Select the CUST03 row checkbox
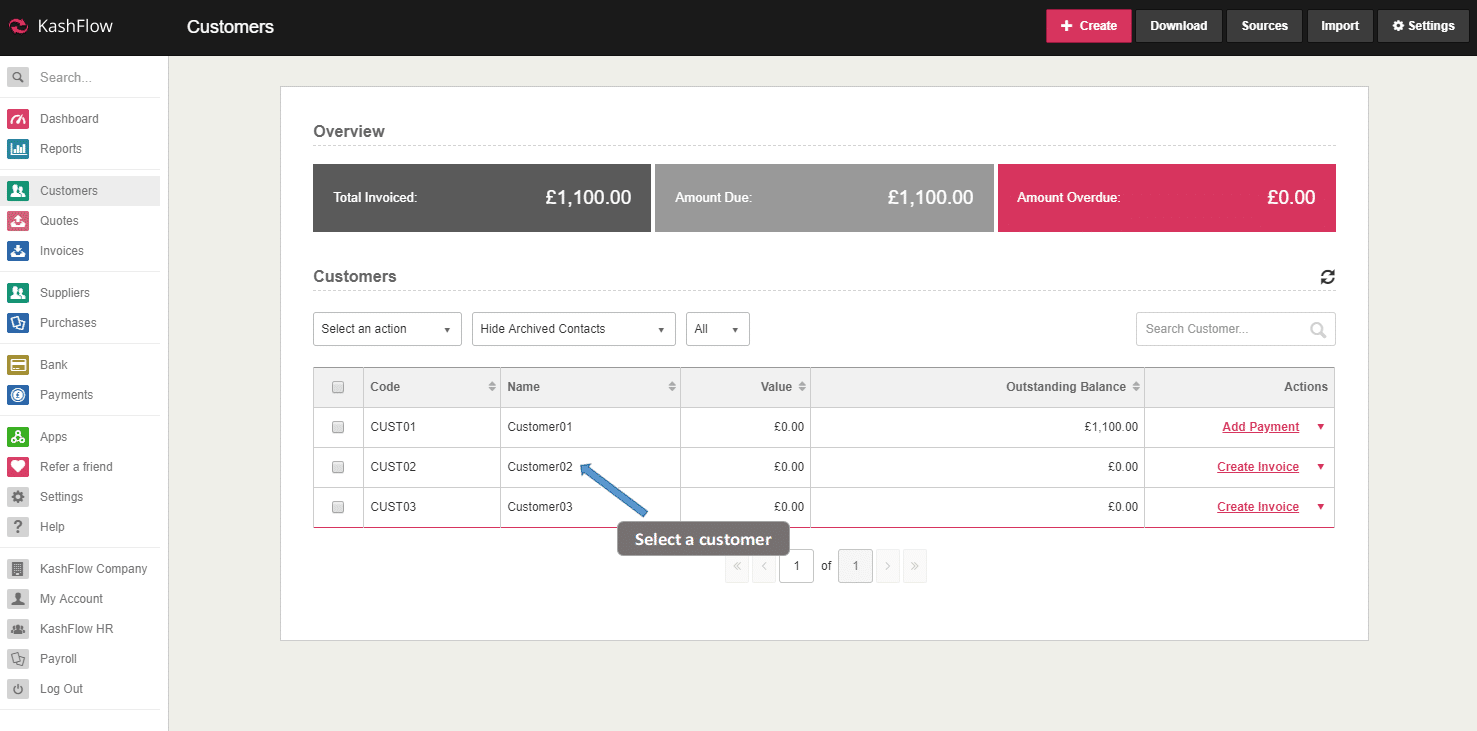1477x731 pixels. pos(338,507)
